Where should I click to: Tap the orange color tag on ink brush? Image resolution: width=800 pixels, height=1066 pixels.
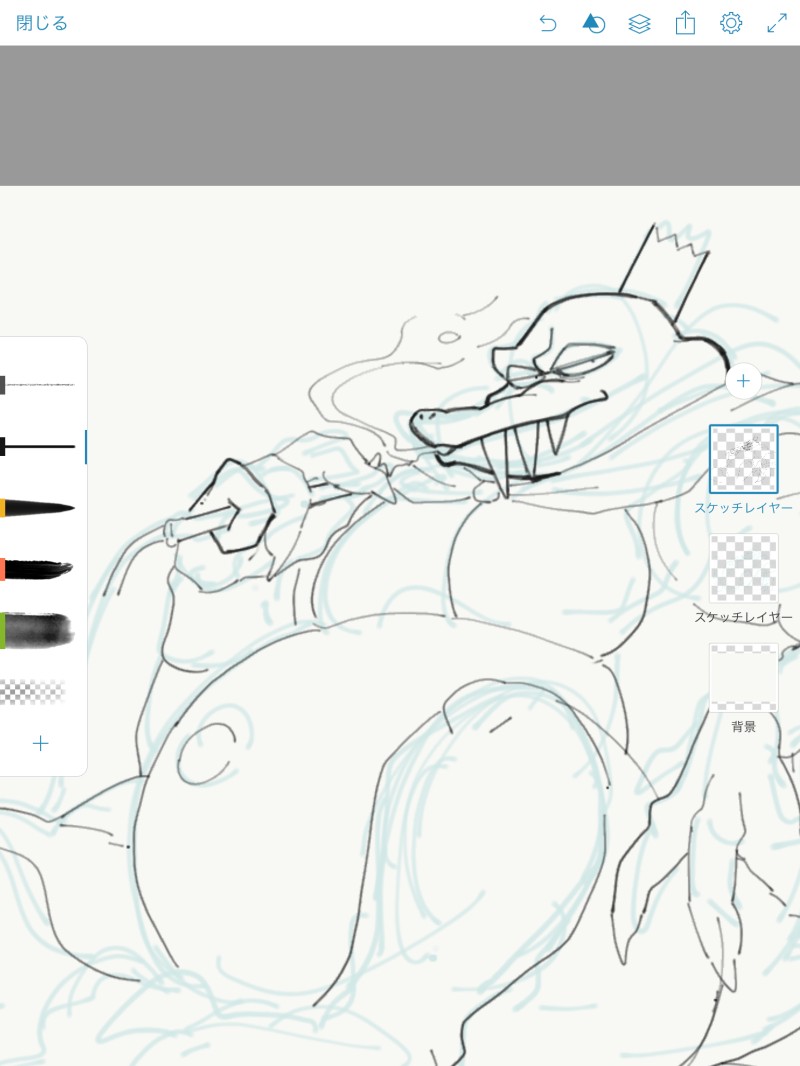pyautogui.click(x=3, y=569)
